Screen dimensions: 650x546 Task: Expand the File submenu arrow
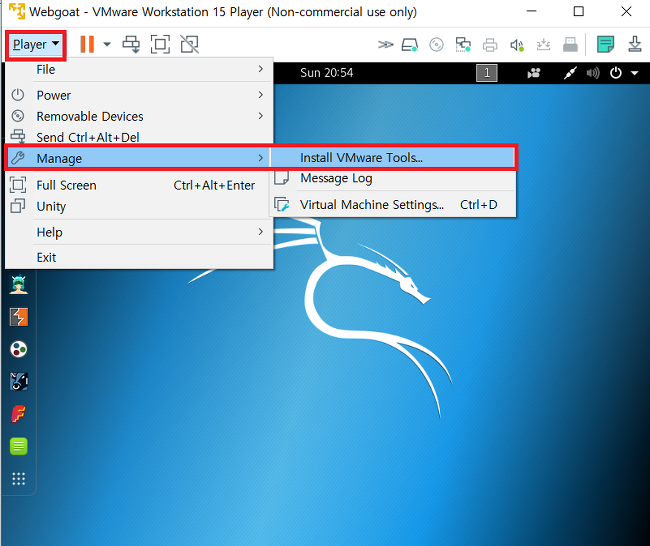[260, 69]
